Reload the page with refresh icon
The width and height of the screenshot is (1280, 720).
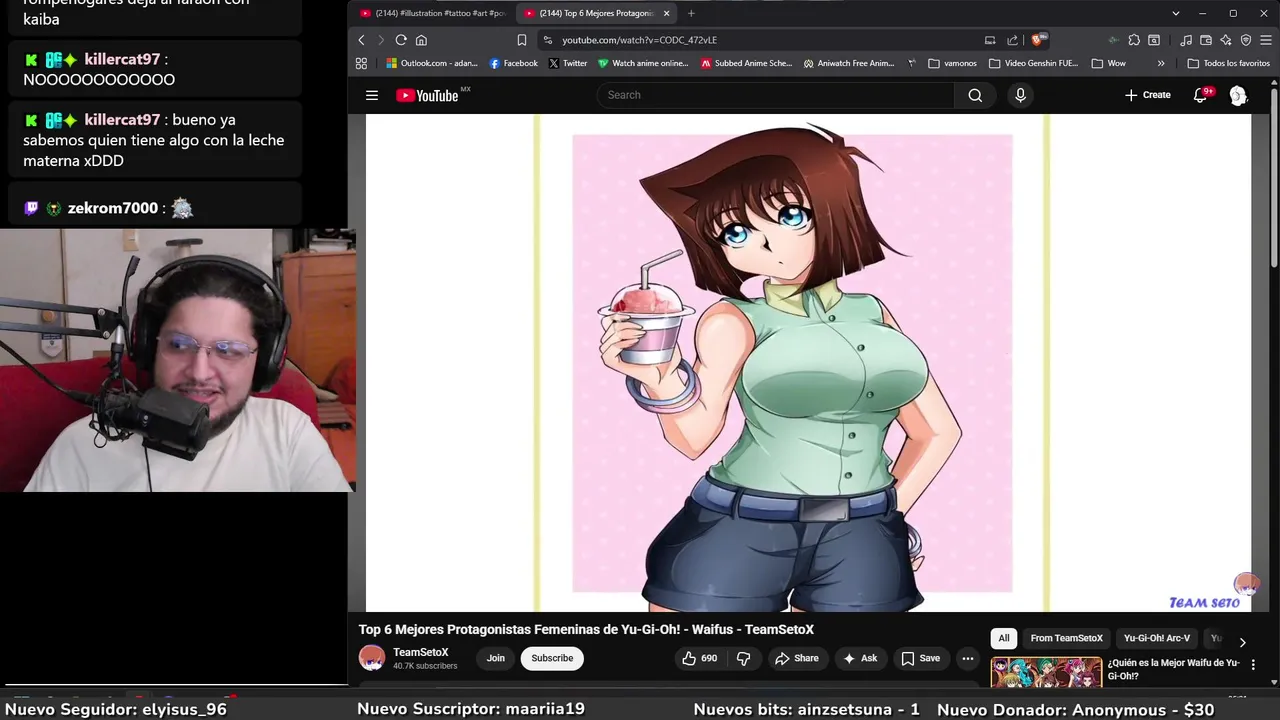click(x=401, y=40)
